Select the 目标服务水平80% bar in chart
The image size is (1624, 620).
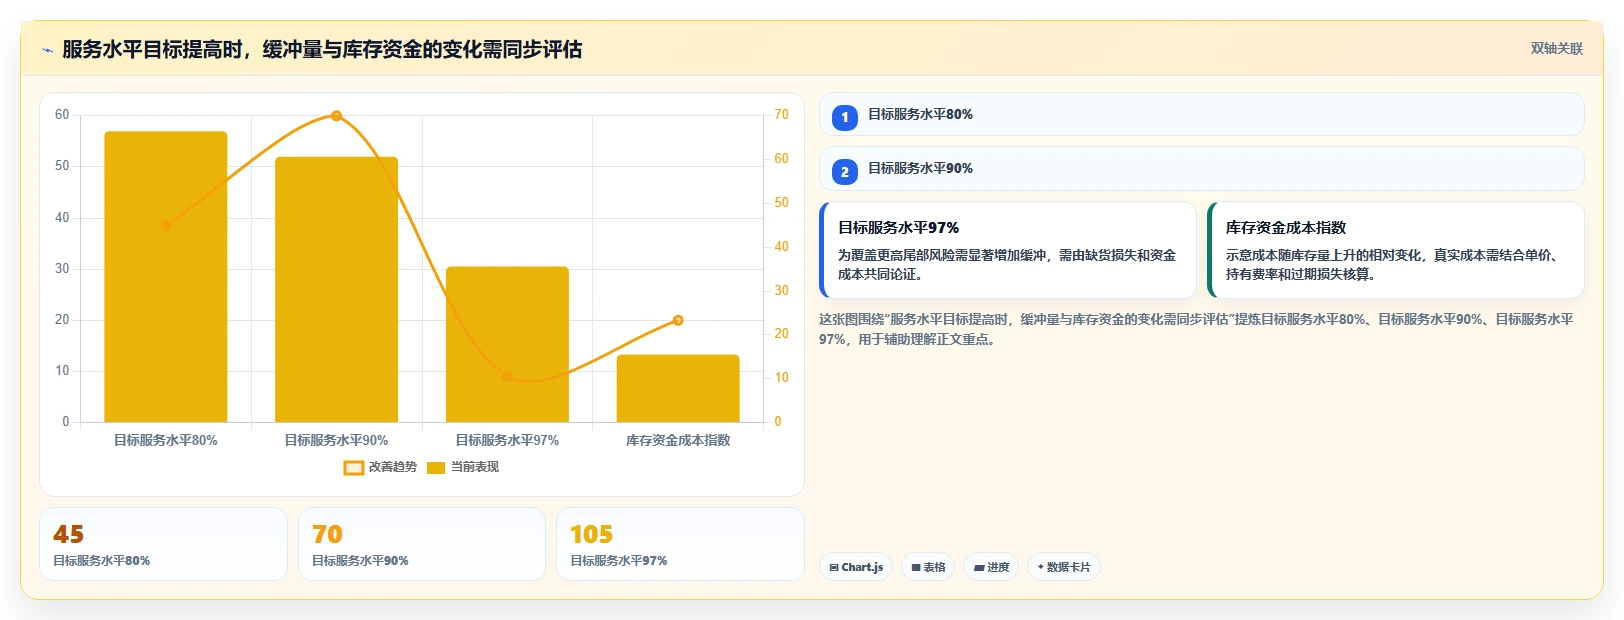[x=166, y=277]
